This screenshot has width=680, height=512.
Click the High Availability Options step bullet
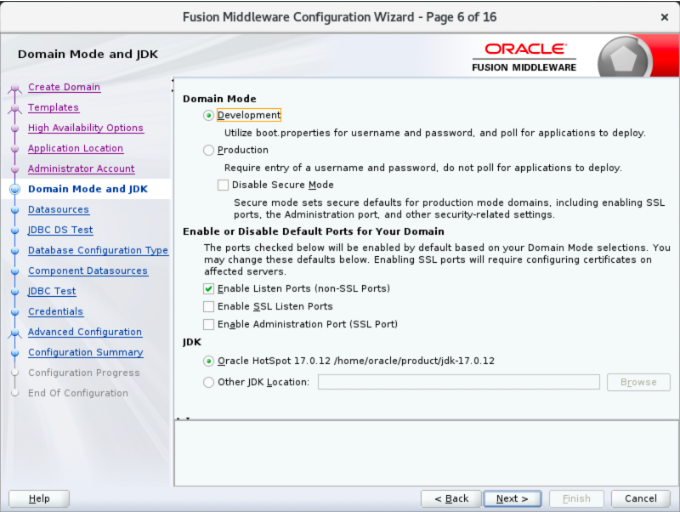pos(15,128)
